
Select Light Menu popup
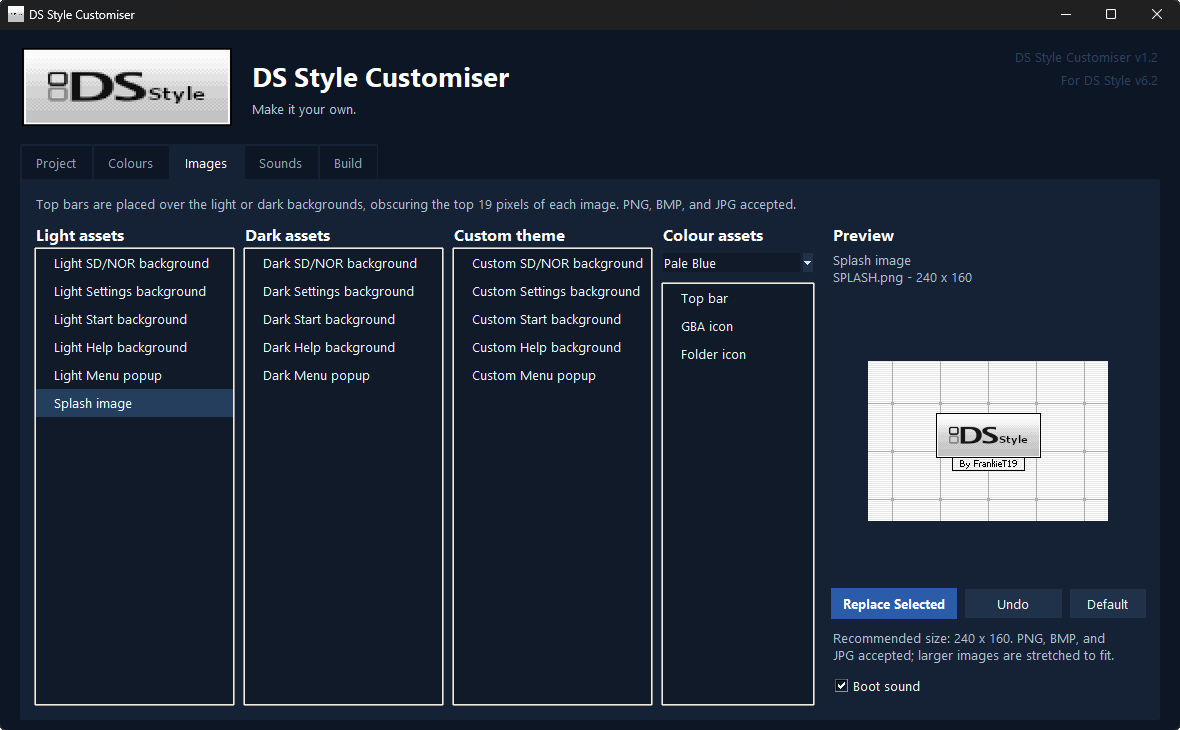(135, 375)
